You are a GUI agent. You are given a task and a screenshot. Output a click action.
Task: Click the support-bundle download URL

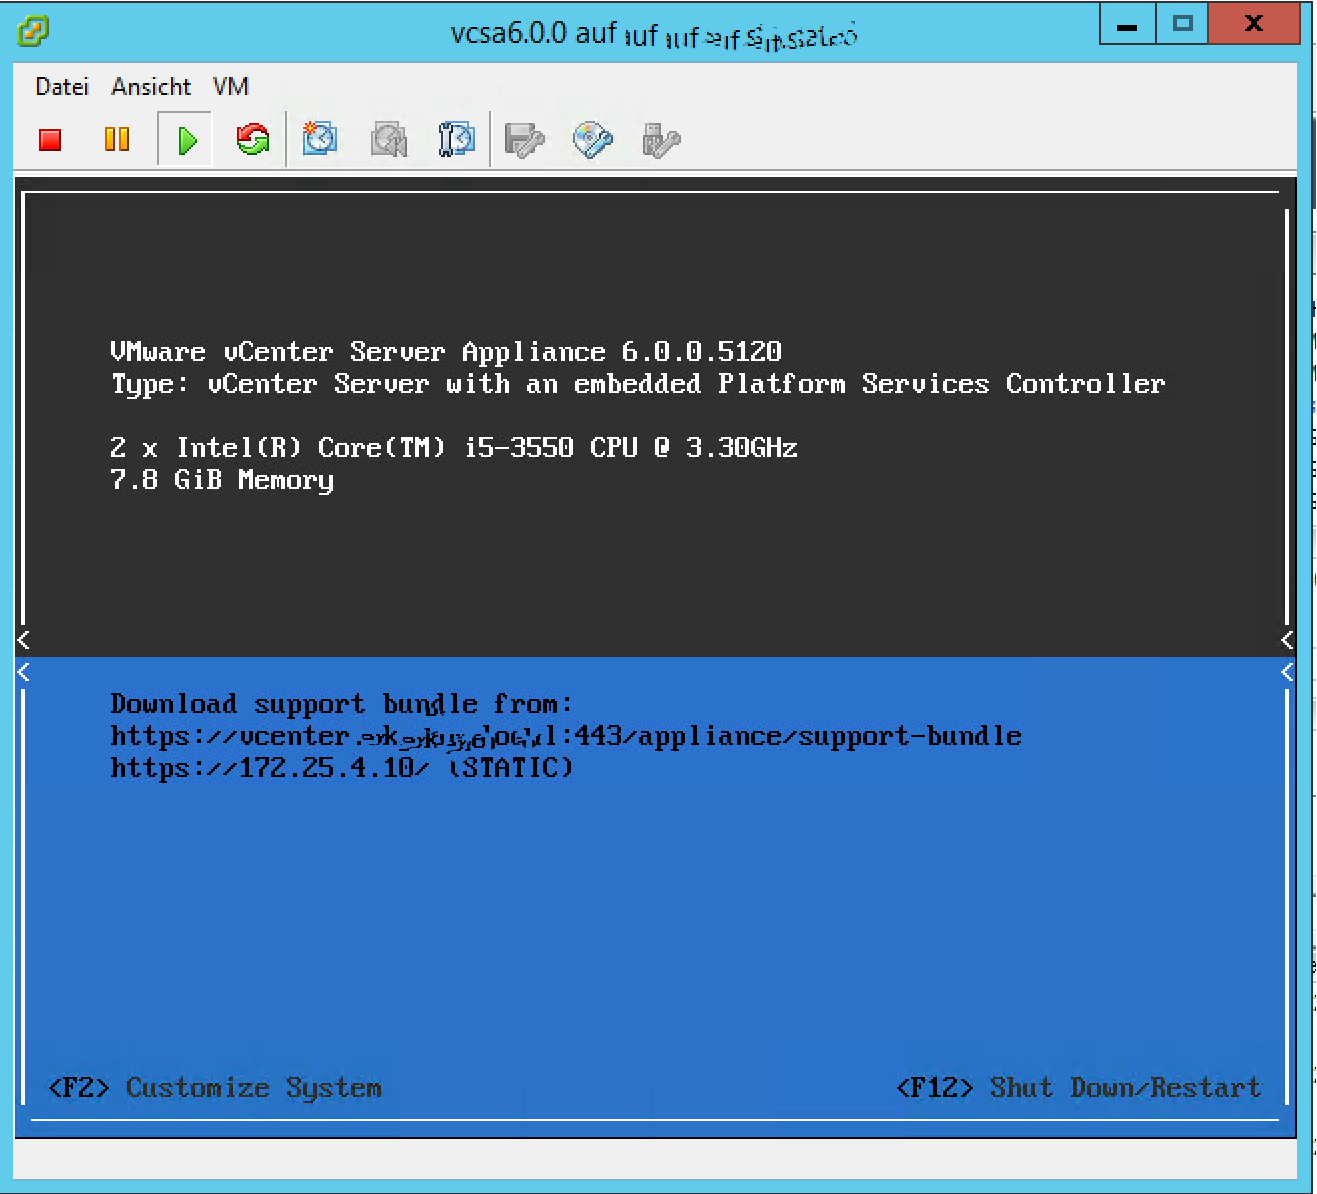[566, 737]
